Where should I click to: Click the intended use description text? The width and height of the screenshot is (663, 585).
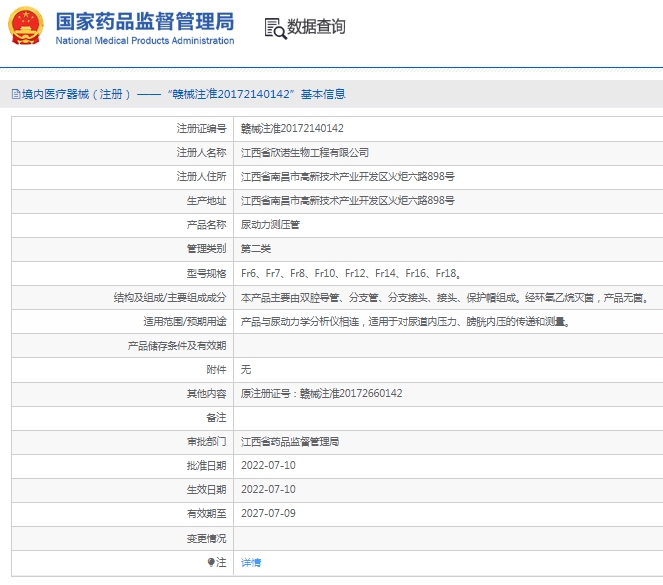pos(405,322)
